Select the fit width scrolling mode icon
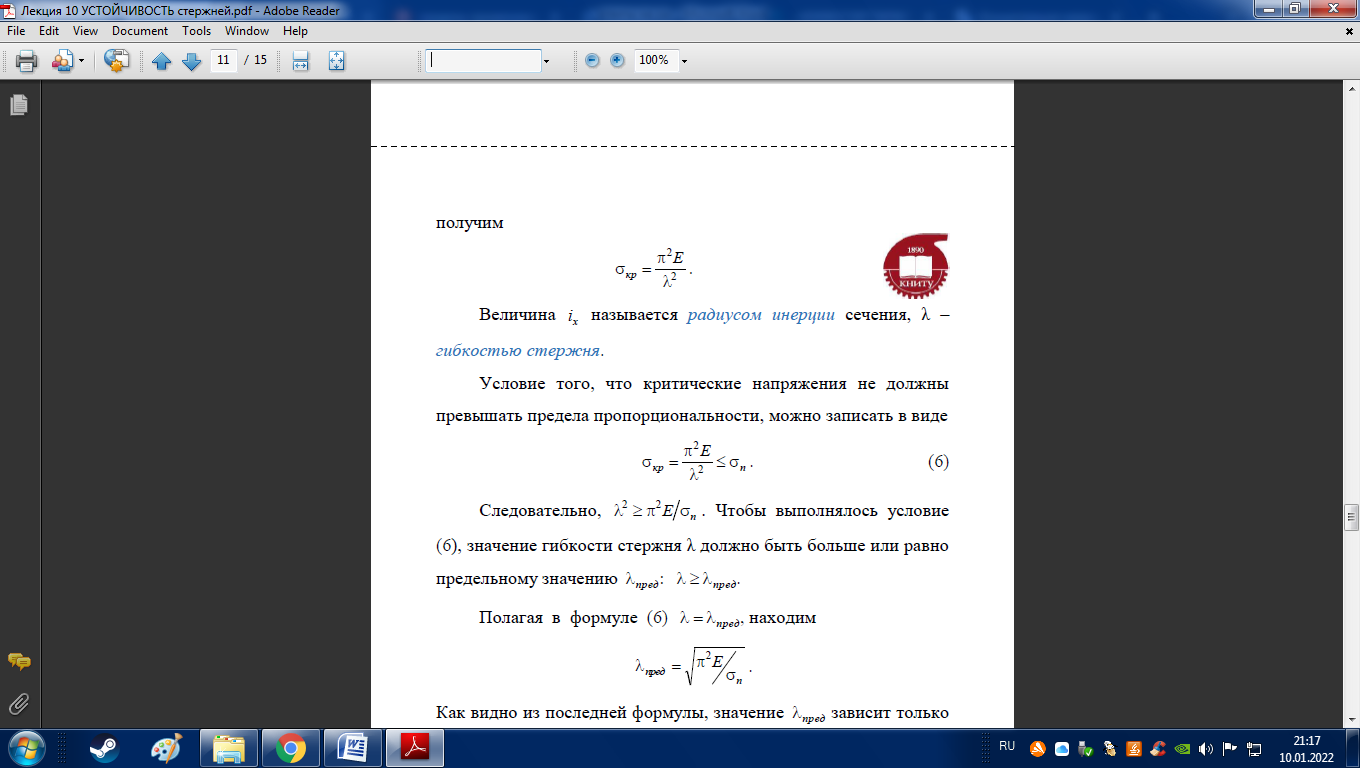 [x=300, y=61]
